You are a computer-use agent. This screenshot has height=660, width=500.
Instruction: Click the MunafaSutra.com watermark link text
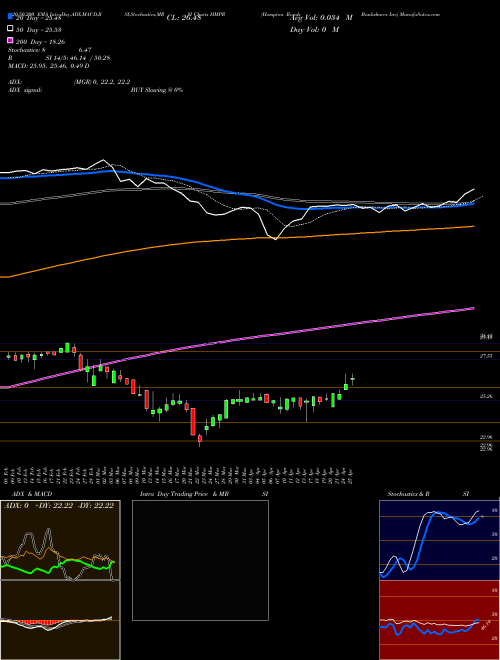(x=420, y=14)
